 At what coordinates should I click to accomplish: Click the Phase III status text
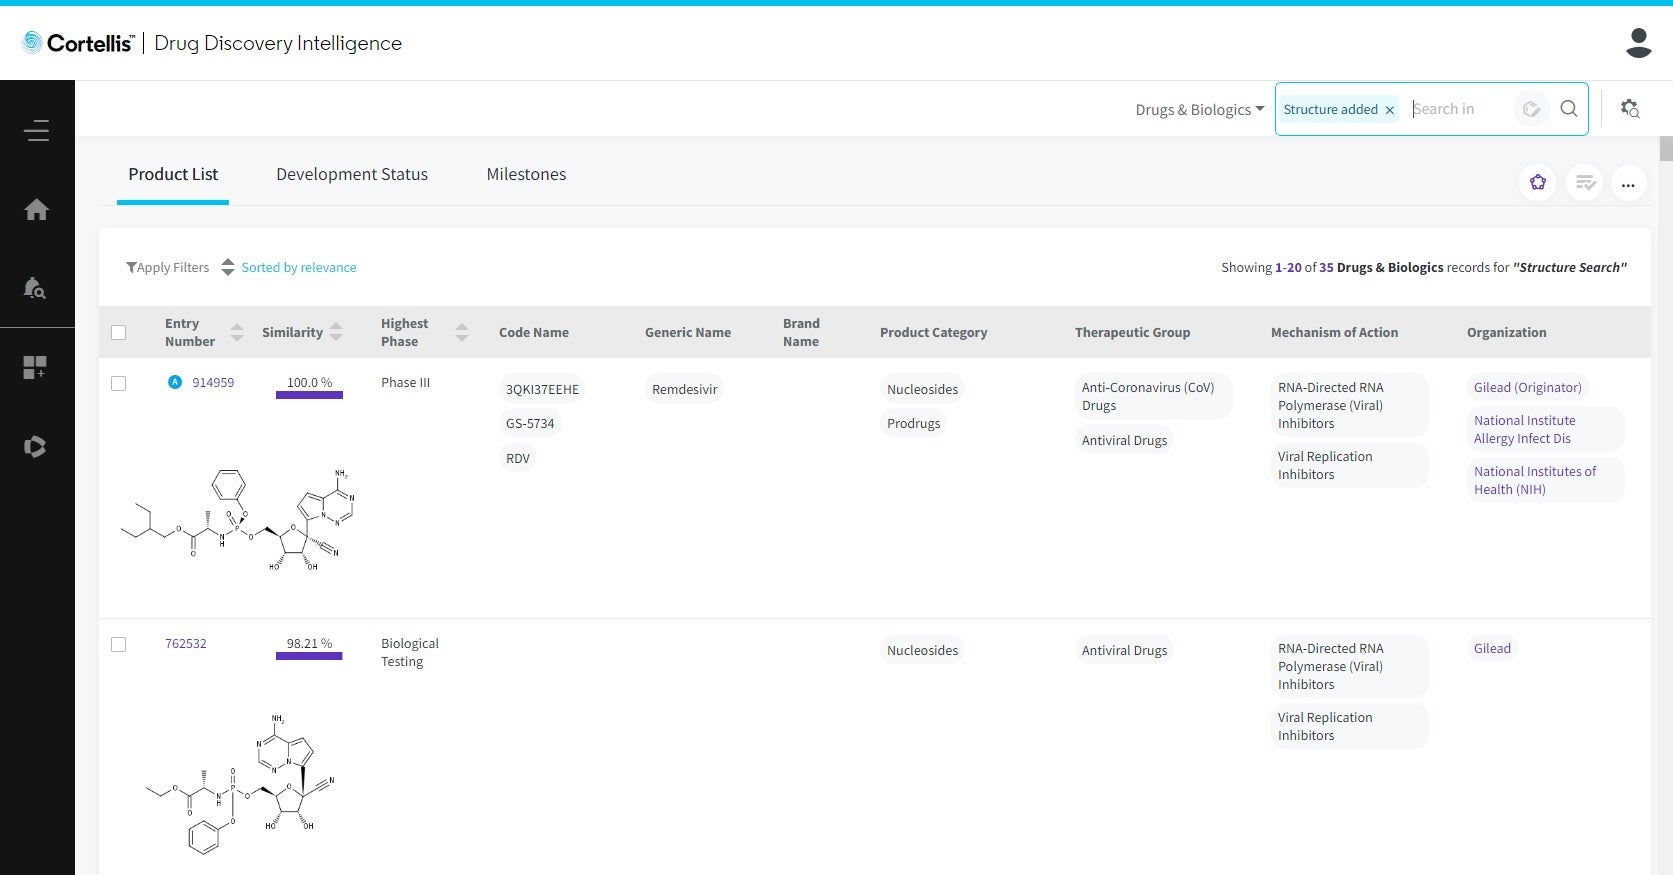[x=405, y=382]
